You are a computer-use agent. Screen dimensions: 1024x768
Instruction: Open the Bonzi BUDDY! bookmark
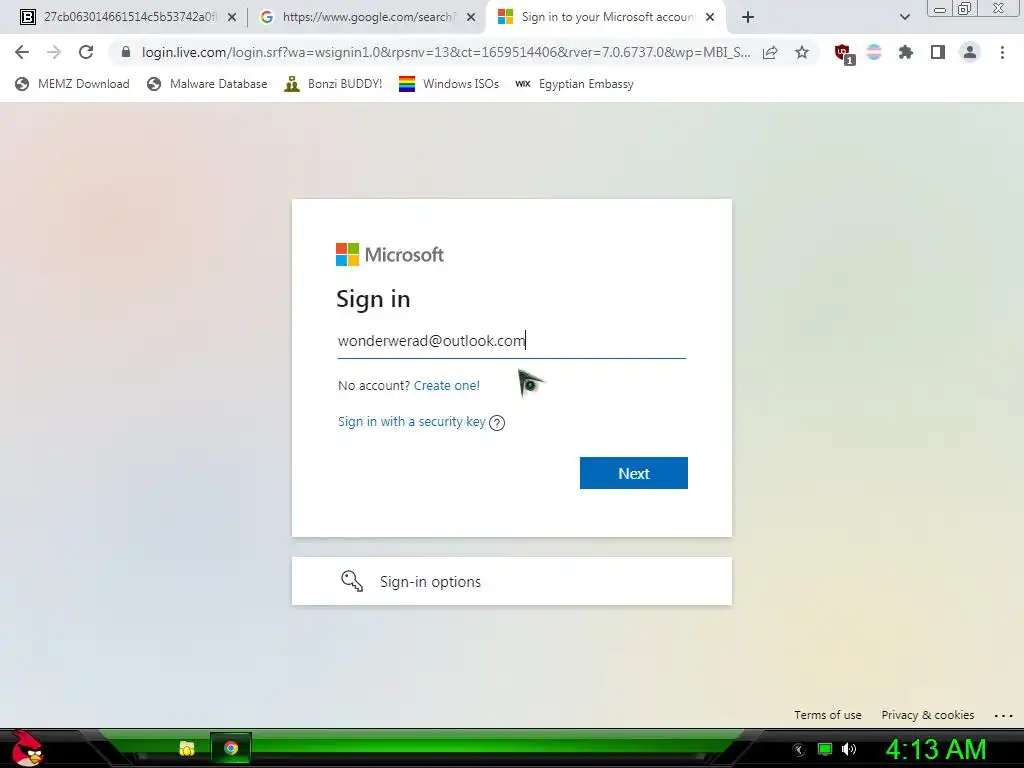tap(333, 84)
